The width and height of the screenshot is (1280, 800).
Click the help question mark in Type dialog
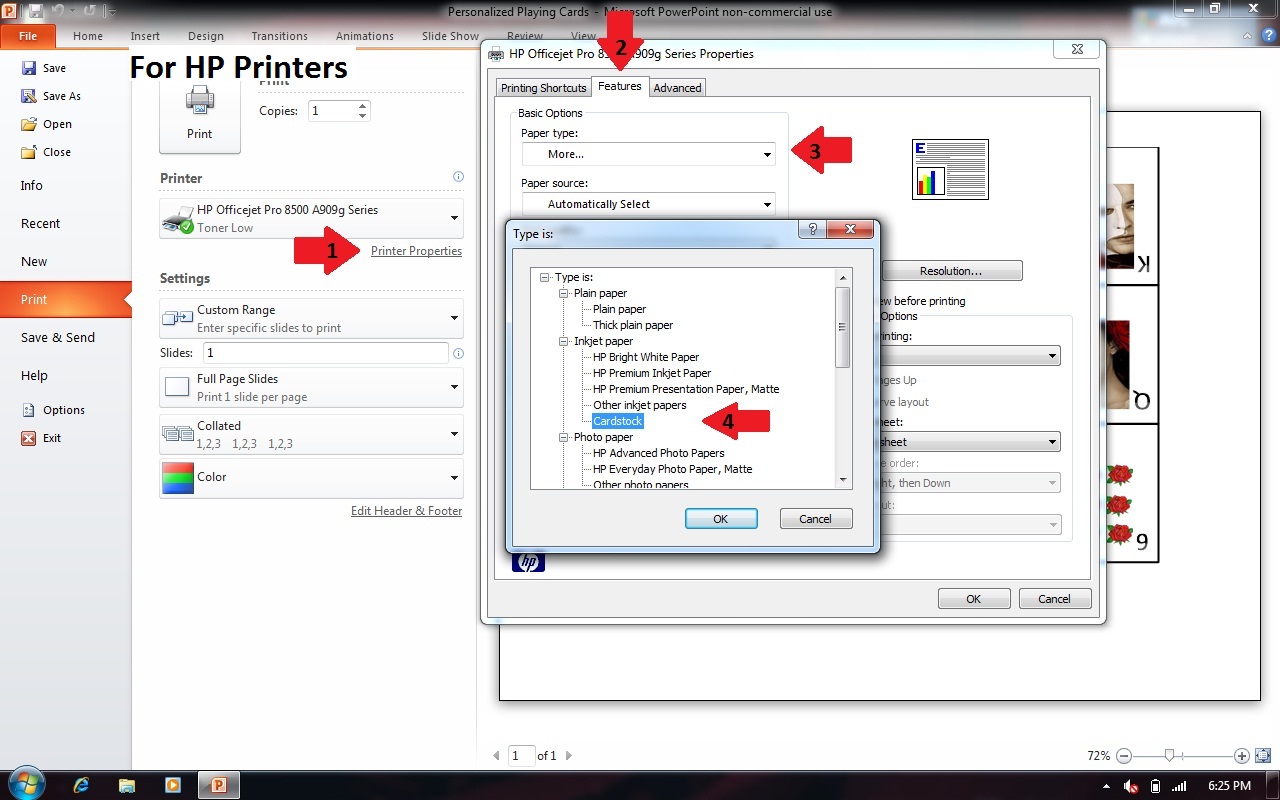click(812, 229)
